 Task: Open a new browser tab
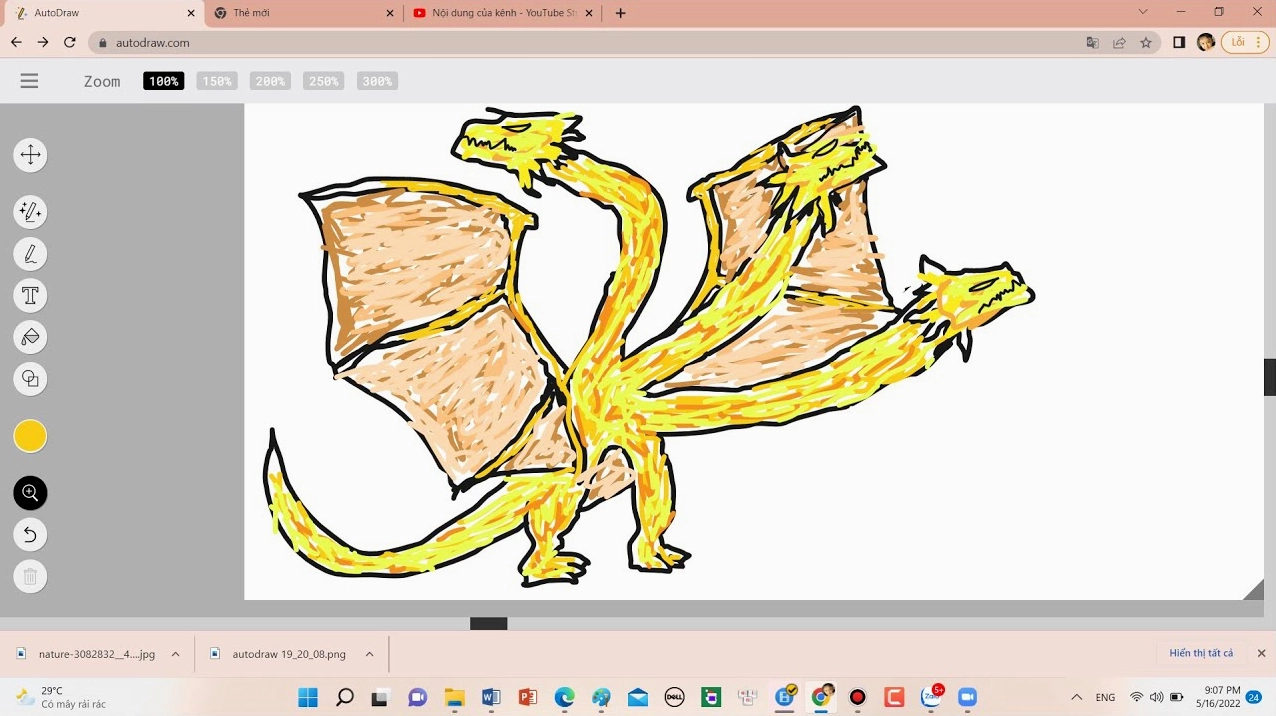pyautogui.click(x=620, y=13)
